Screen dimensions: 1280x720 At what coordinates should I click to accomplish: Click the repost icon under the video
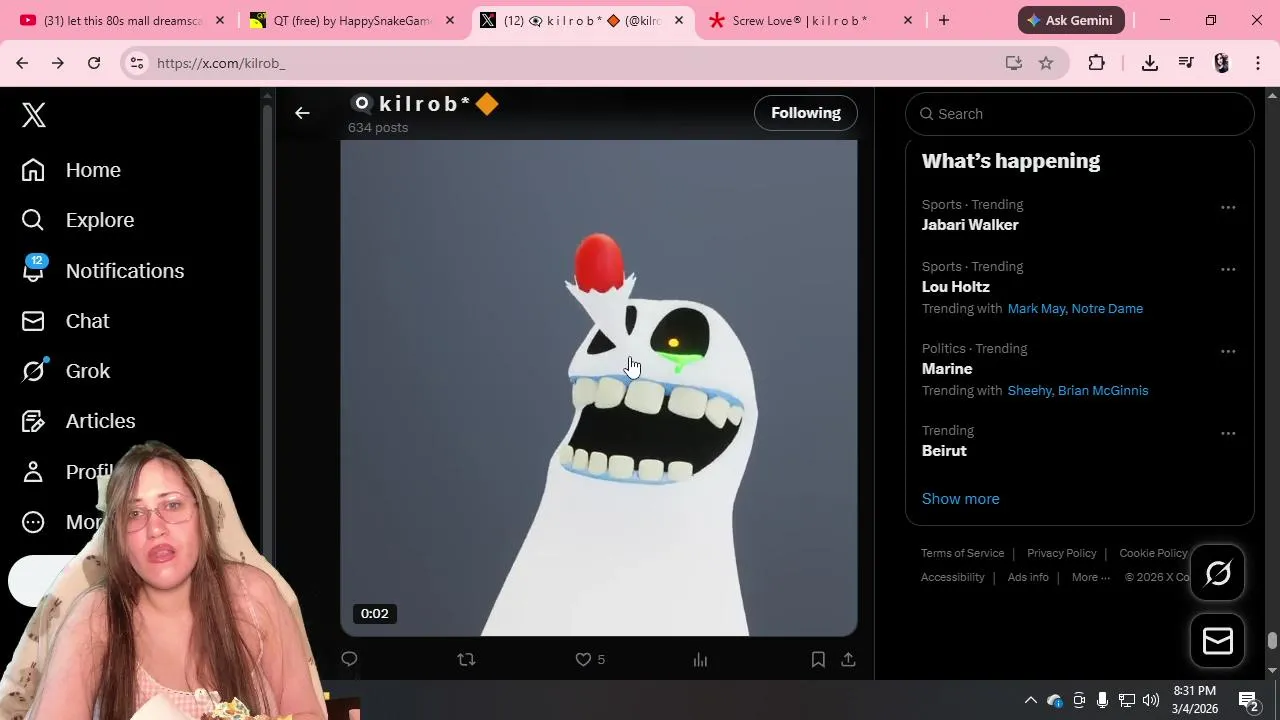click(x=466, y=659)
